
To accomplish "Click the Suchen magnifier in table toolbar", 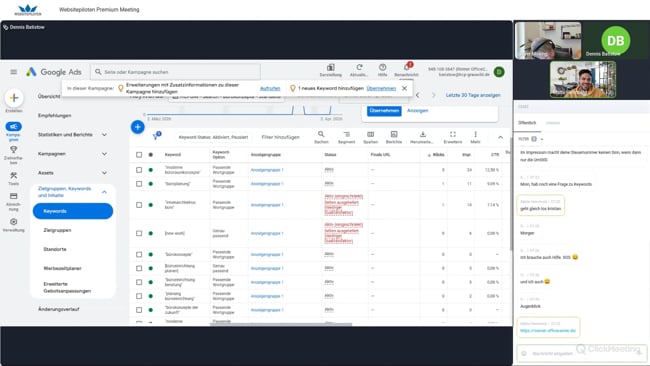I will pos(321,134).
